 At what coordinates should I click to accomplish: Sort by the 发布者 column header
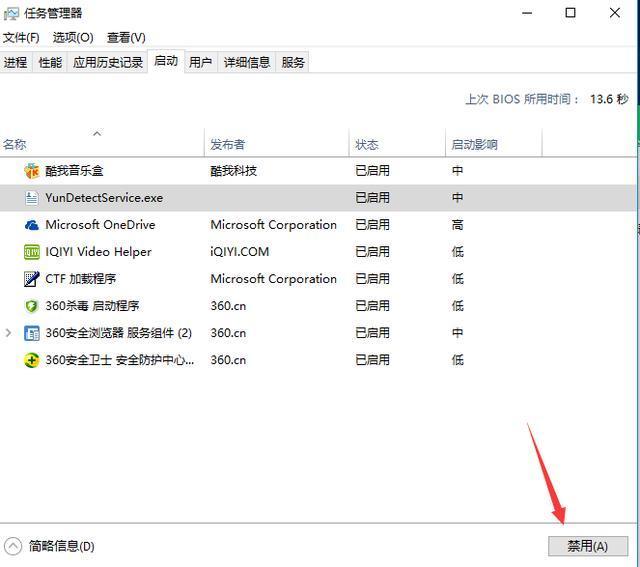tap(277, 142)
